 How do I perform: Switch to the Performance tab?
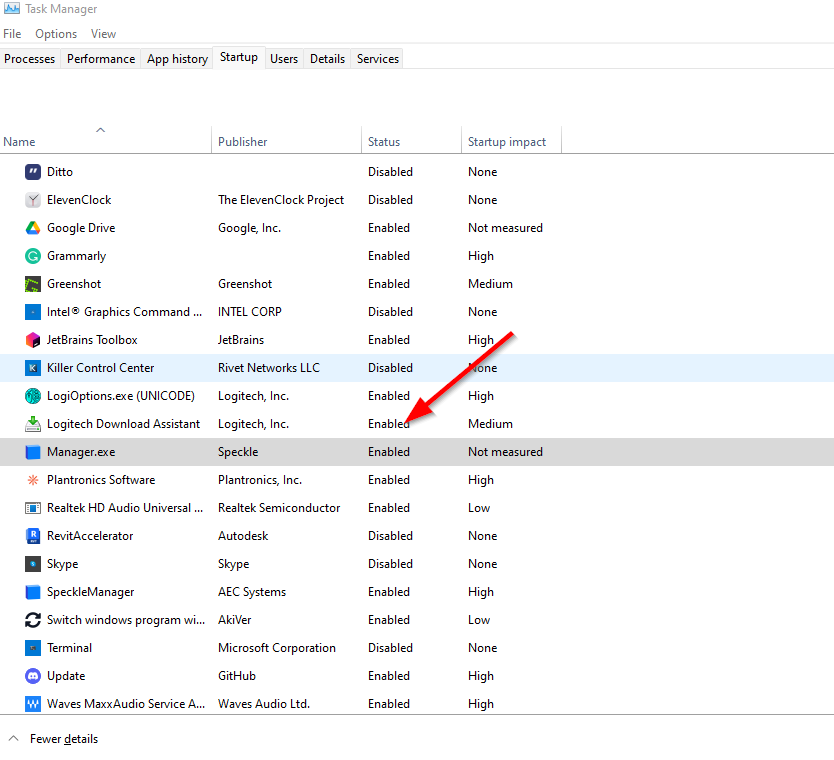[101, 59]
